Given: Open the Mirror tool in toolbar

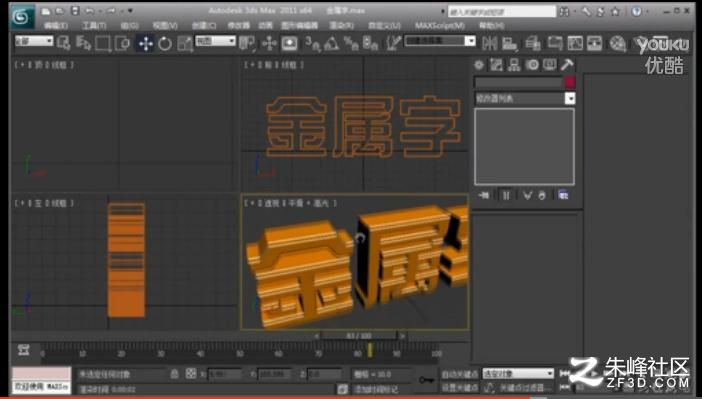Looking at the screenshot, I should [x=489, y=43].
